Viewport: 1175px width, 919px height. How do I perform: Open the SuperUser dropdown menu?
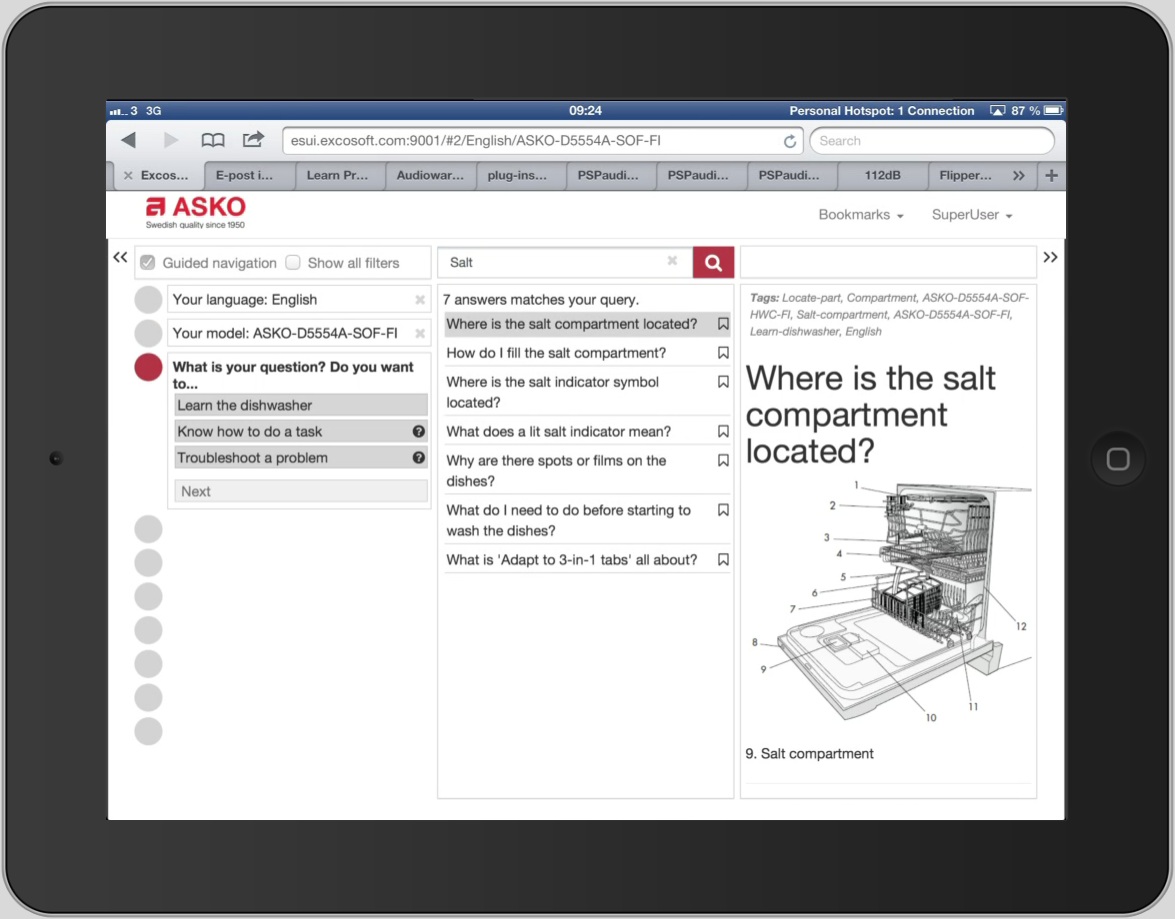(x=971, y=215)
